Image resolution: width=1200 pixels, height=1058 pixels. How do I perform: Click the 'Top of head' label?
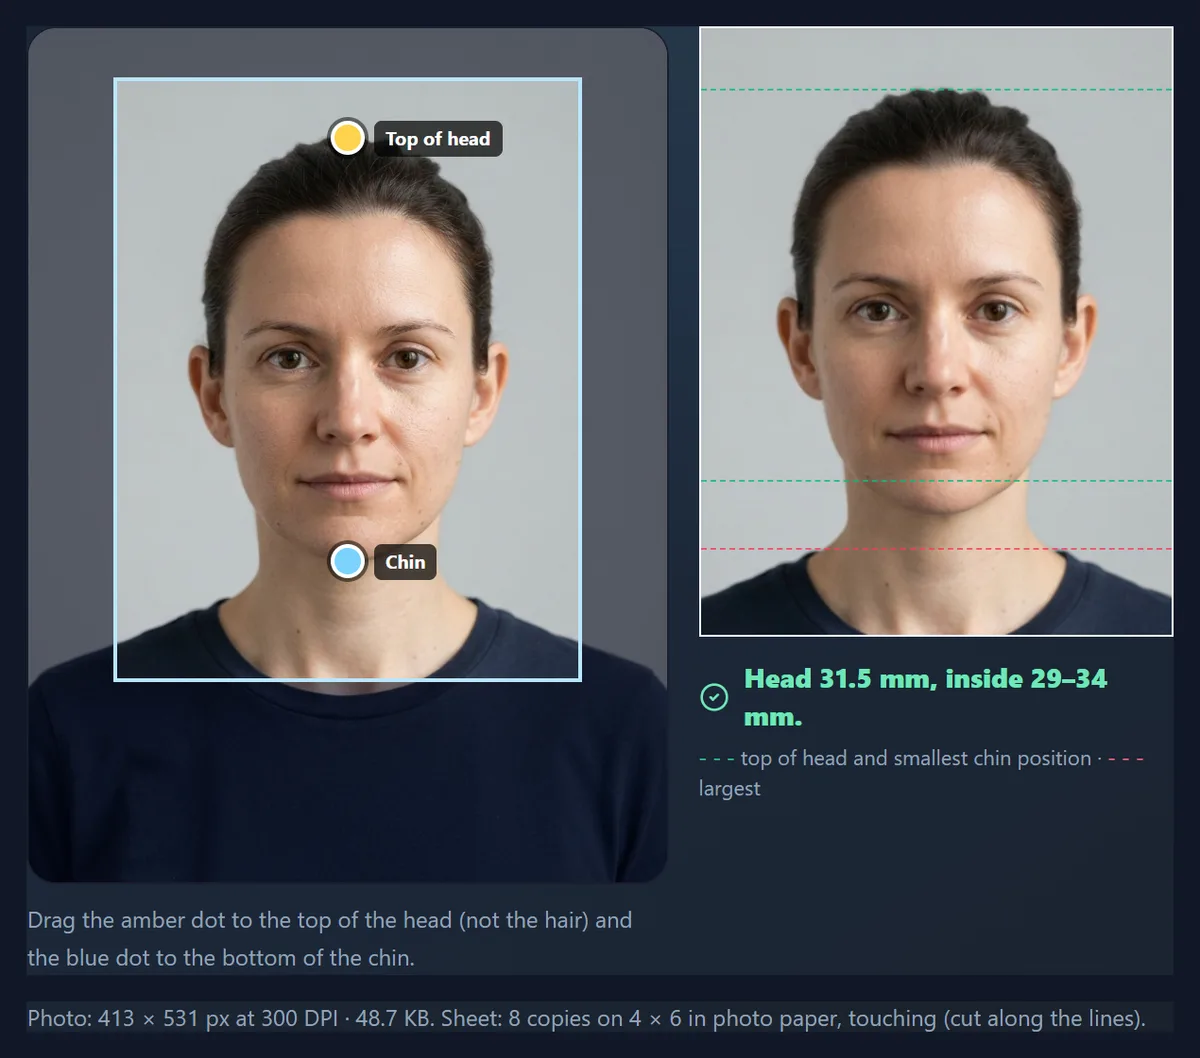coord(438,139)
